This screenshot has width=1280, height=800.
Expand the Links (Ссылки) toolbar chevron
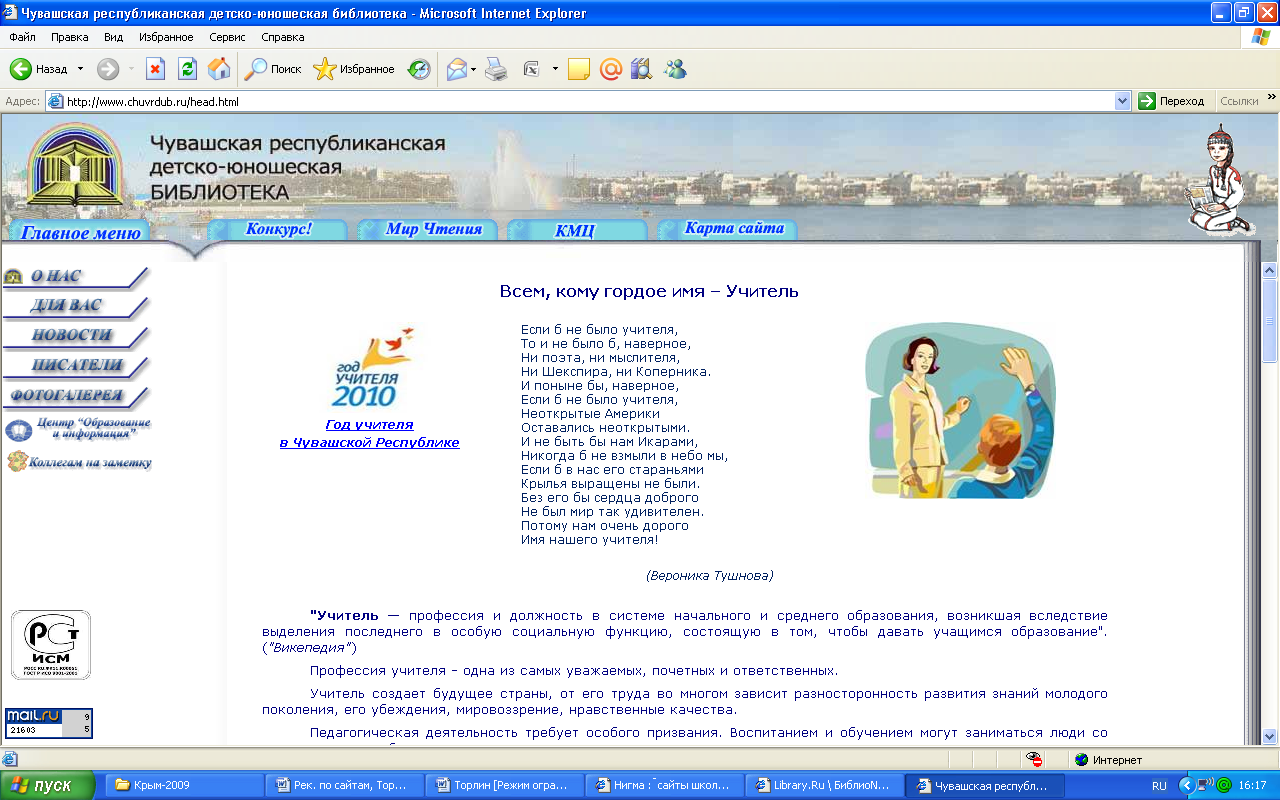tap(1271, 98)
